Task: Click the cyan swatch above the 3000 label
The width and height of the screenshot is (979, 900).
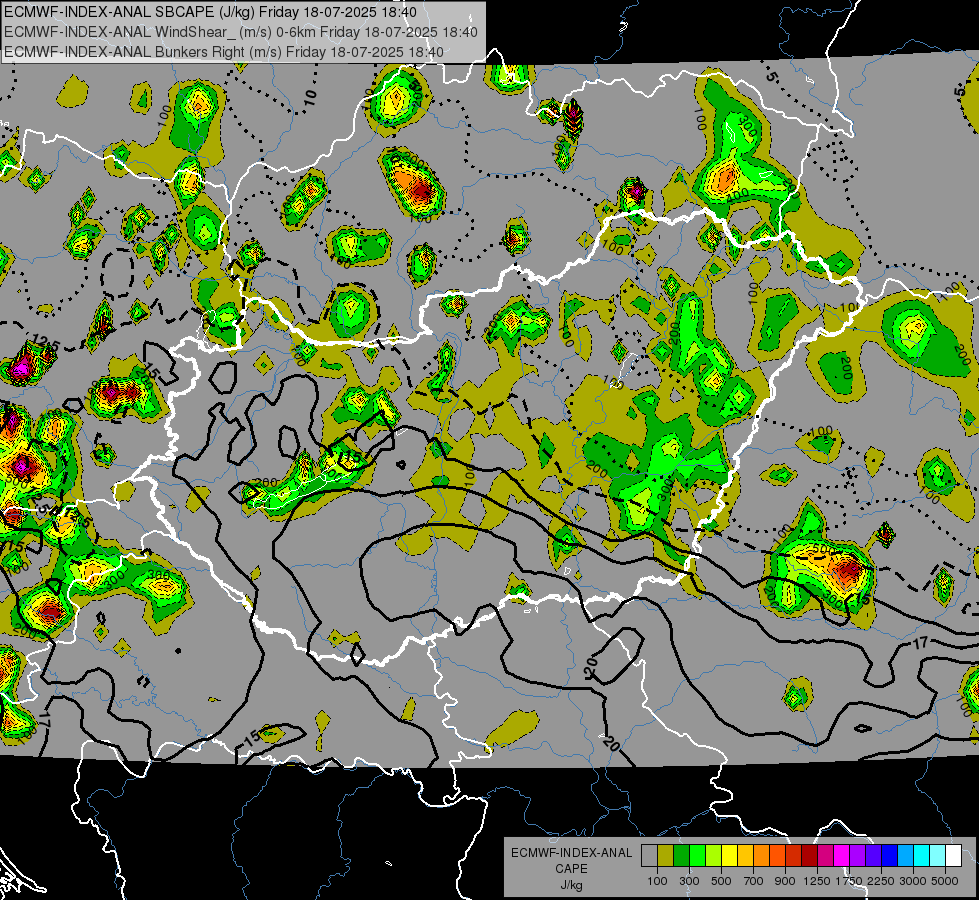Action: (922, 856)
